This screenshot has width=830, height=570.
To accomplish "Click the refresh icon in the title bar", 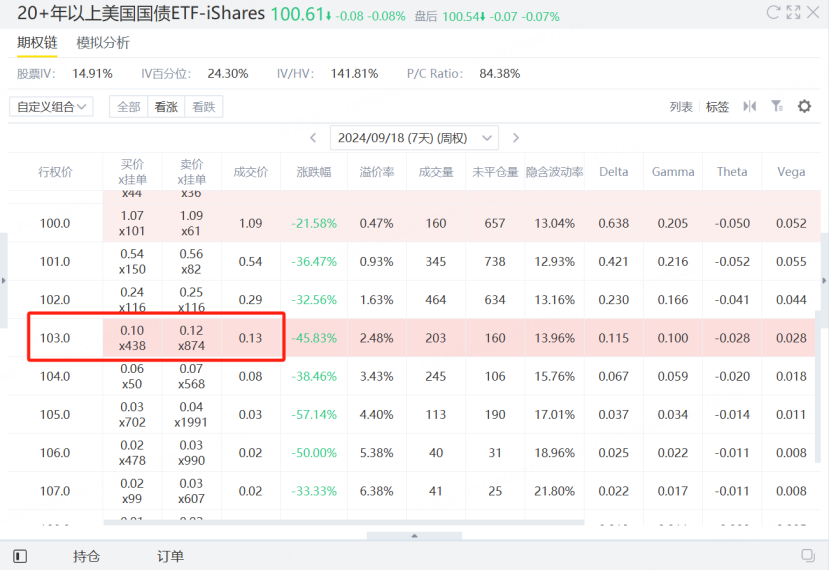I will coord(773,12).
